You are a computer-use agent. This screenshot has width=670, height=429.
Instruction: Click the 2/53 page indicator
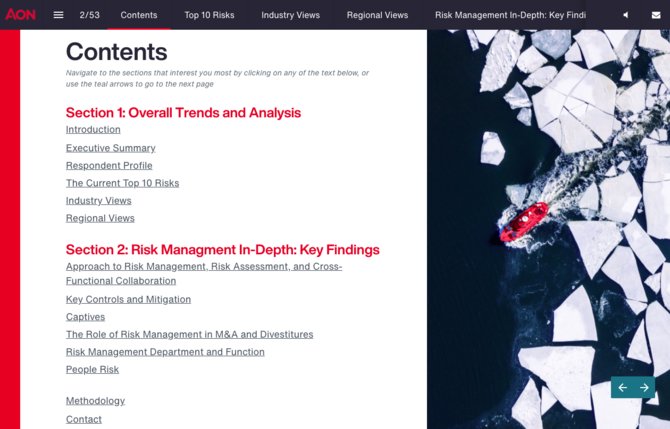89,15
